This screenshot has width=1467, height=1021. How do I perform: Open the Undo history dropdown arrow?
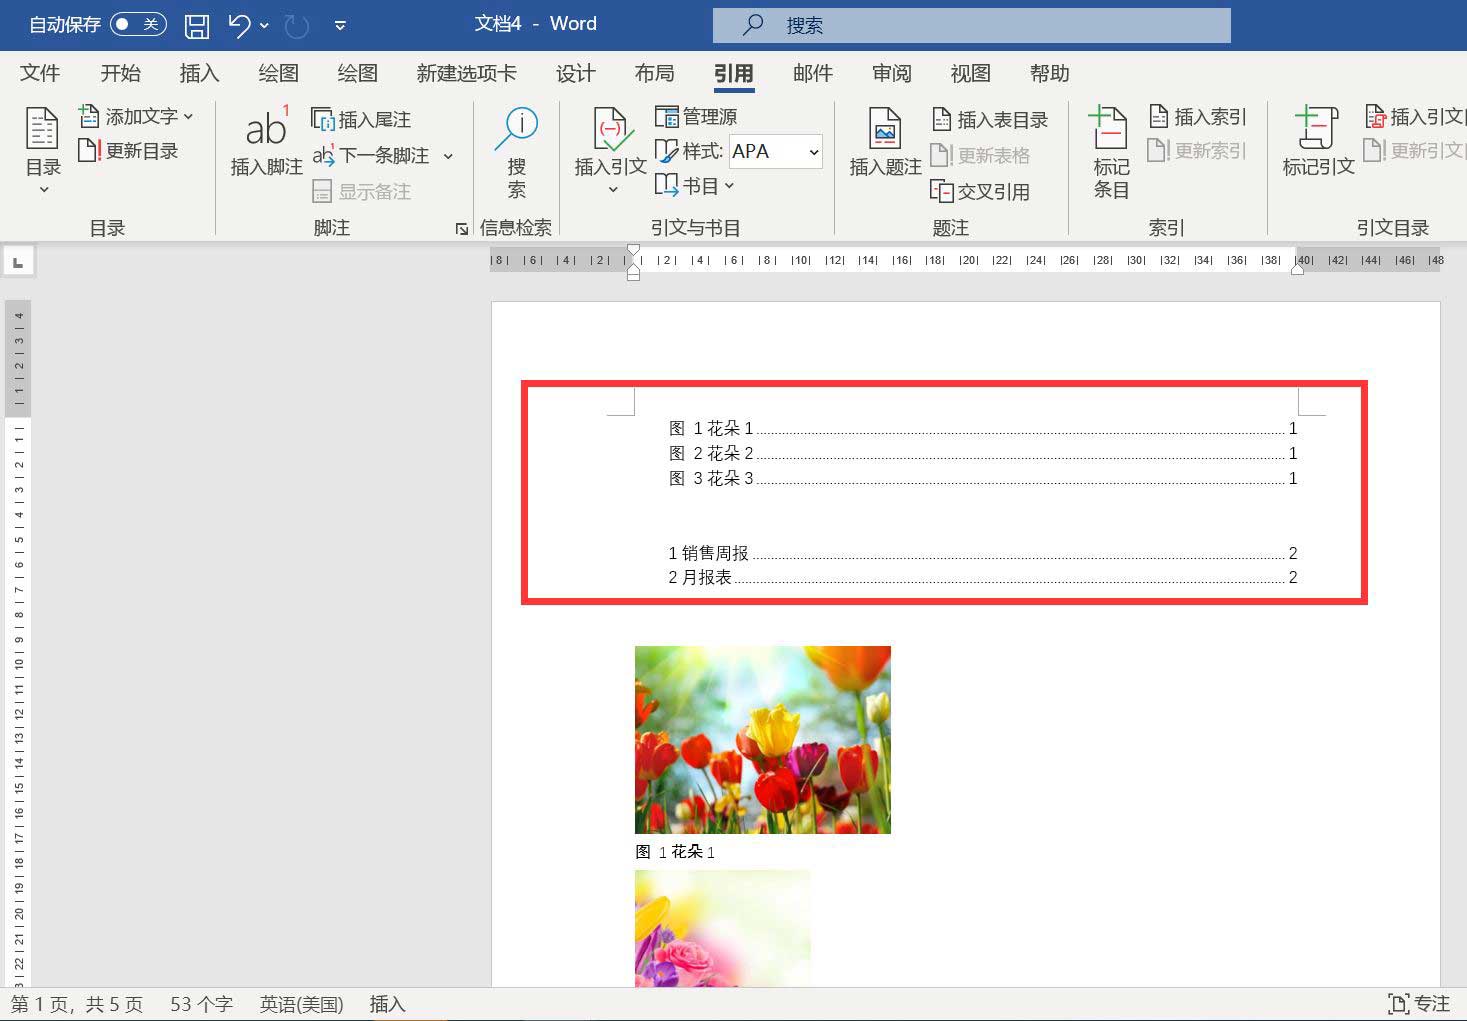pos(265,25)
